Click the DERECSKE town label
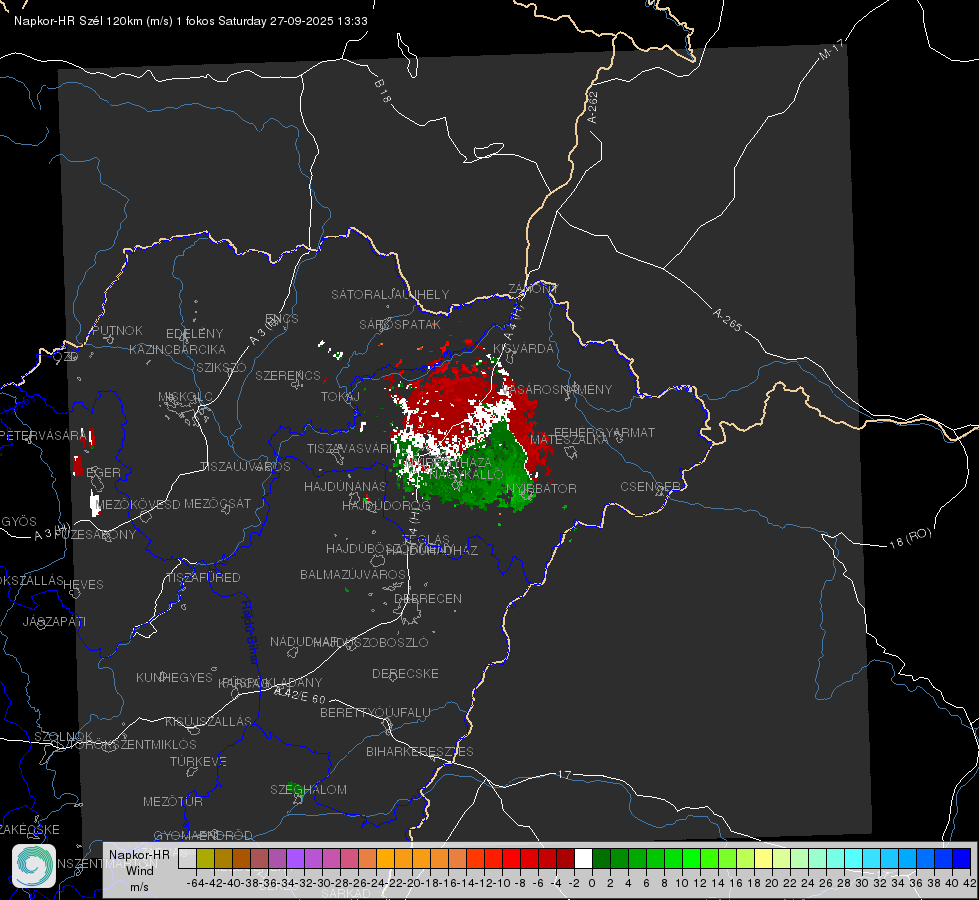Image resolution: width=979 pixels, height=900 pixels. 405,674
